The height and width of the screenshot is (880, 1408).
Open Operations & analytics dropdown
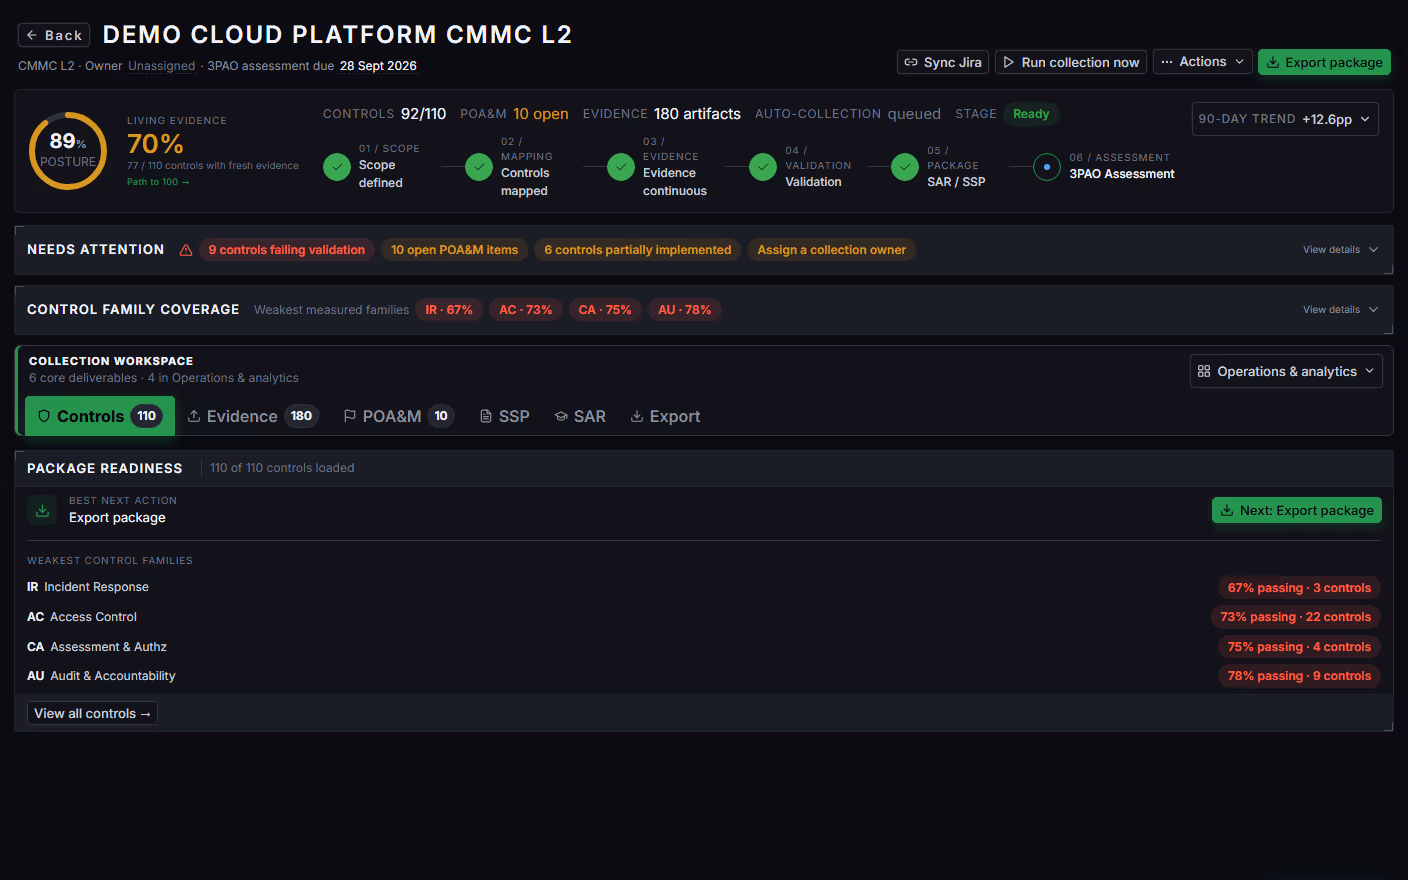(x=1286, y=371)
